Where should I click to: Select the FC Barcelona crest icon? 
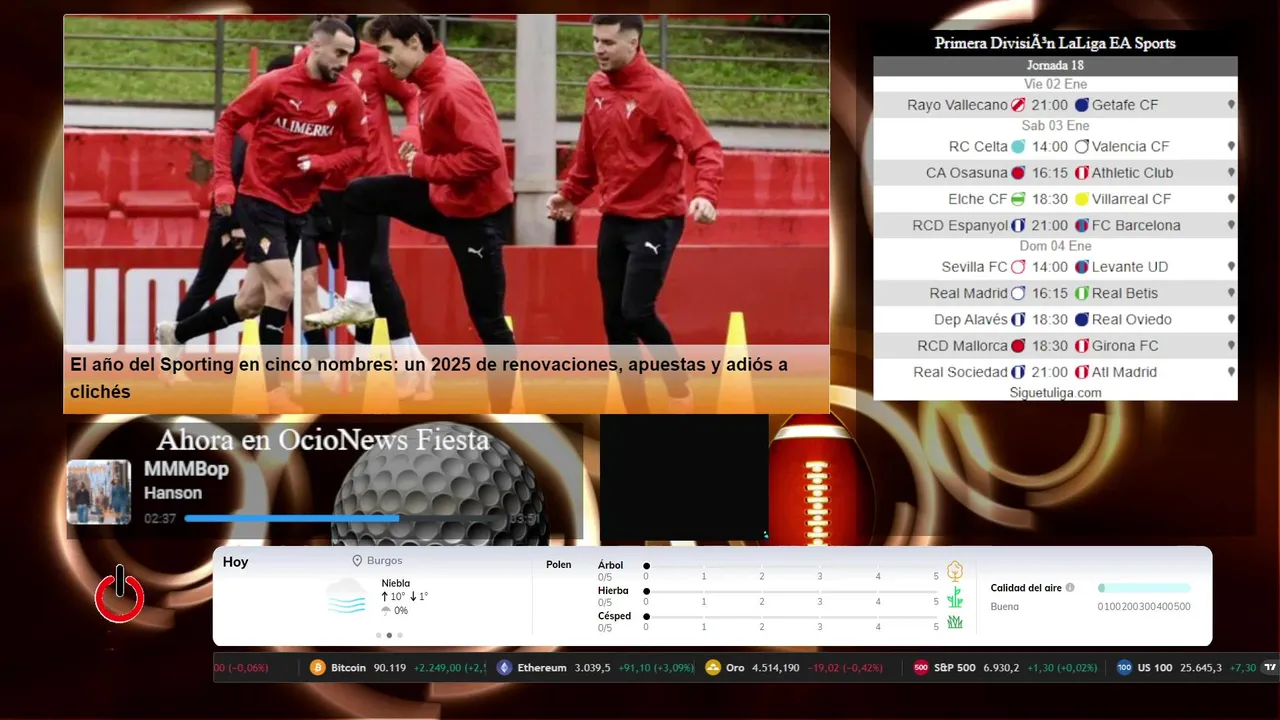(1082, 226)
